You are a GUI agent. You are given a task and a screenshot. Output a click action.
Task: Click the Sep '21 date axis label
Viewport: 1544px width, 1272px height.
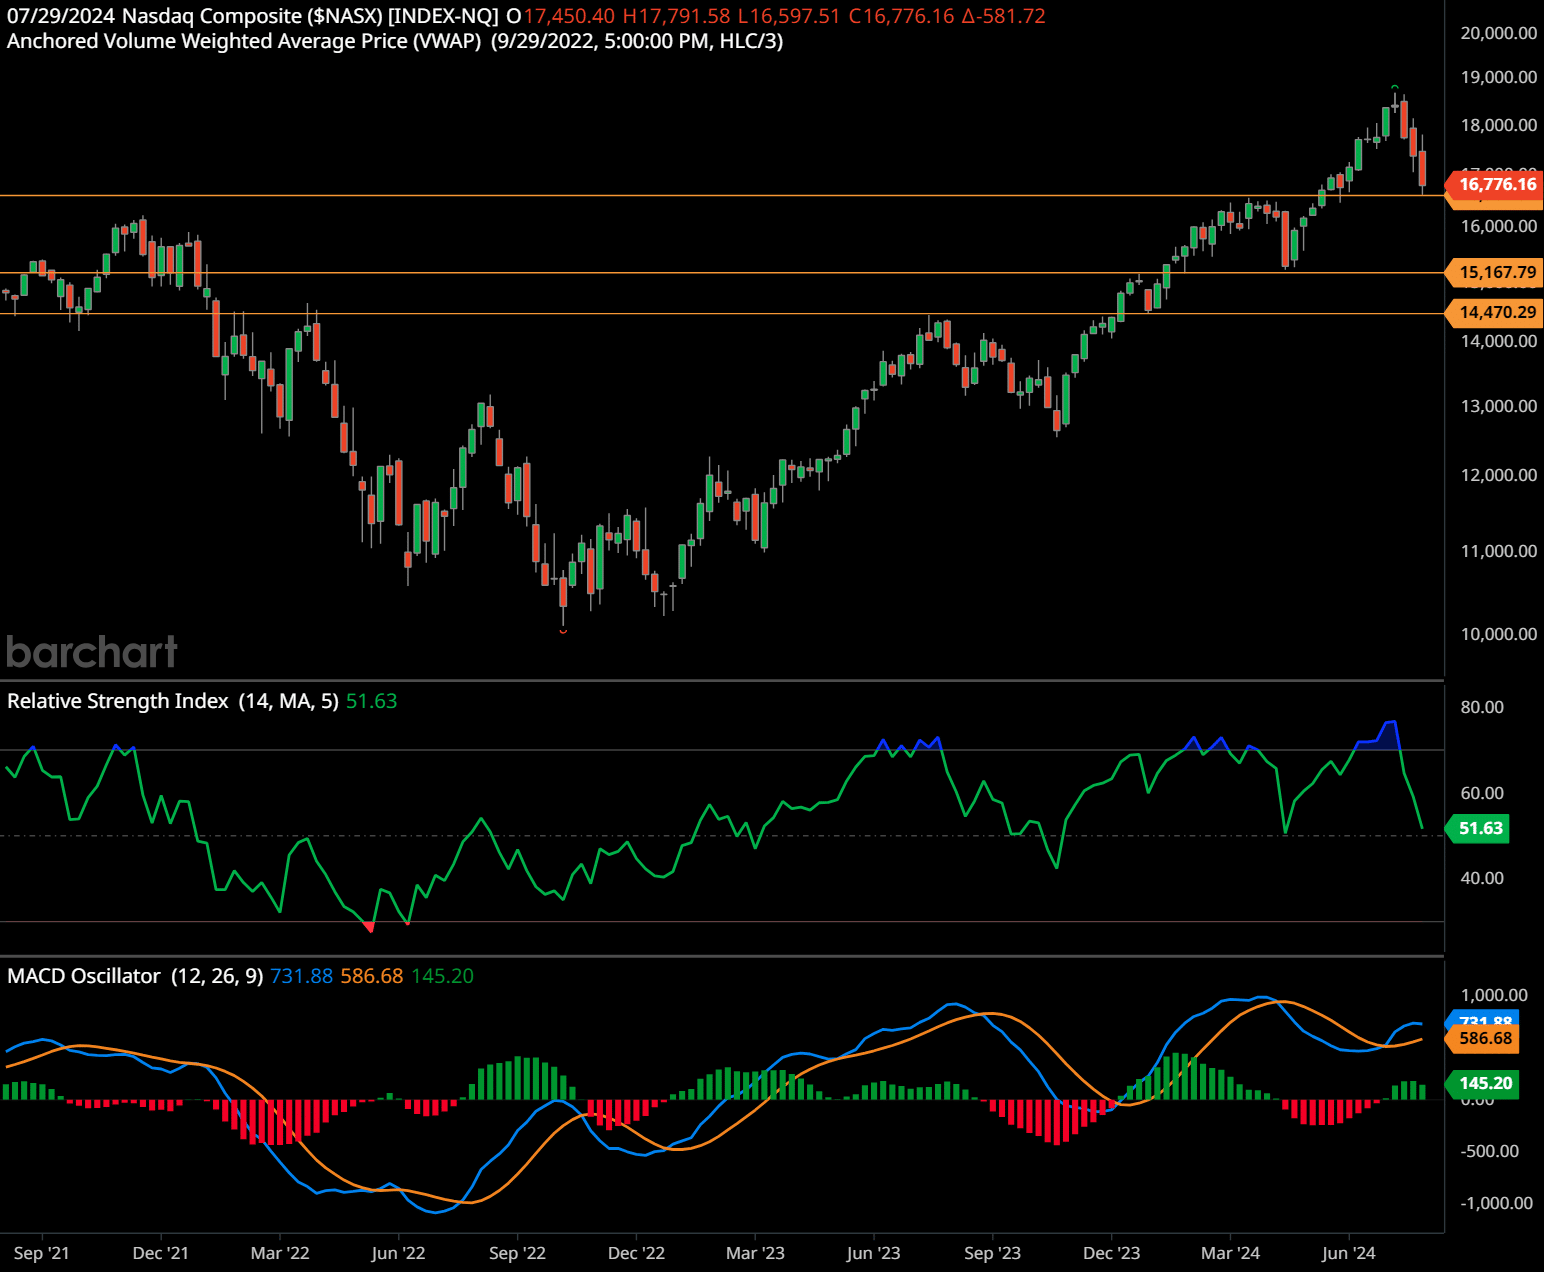point(42,1253)
